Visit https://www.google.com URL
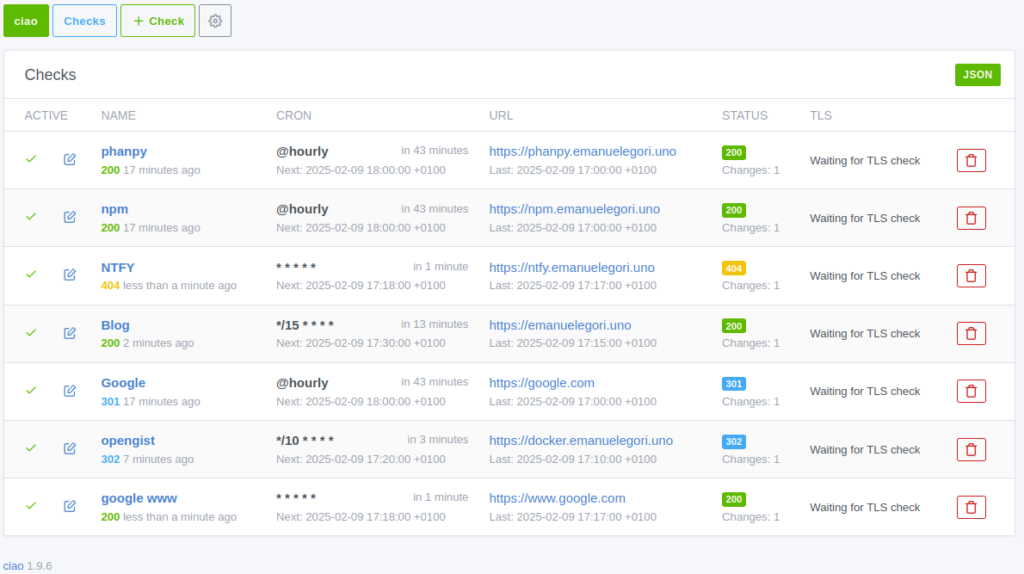The image size is (1024, 574). click(557, 498)
